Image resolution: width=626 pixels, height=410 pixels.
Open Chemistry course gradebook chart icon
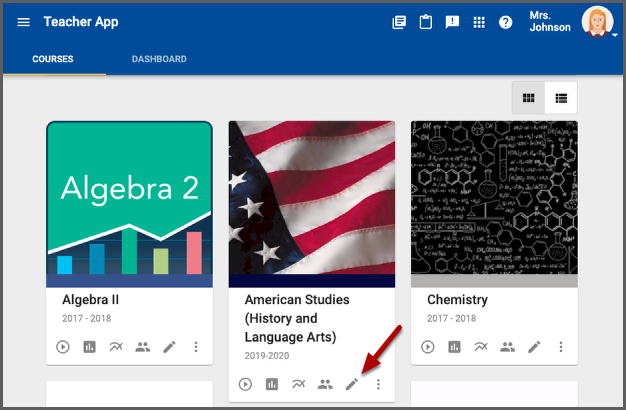[x=455, y=347]
